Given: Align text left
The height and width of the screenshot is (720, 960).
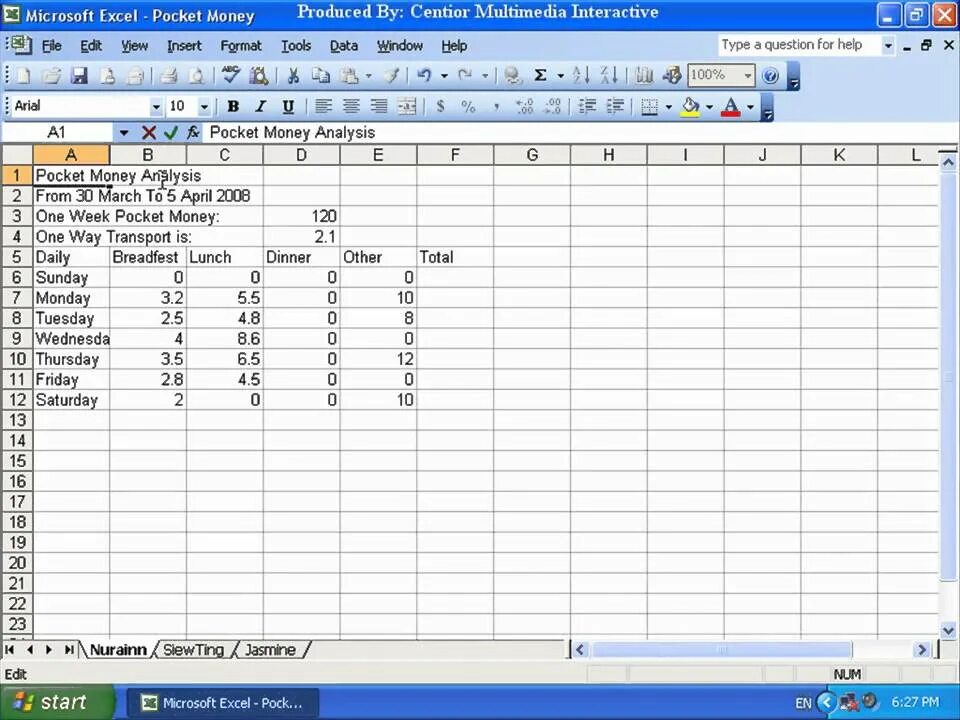Looking at the screenshot, I should pyautogui.click(x=323, y=107).
